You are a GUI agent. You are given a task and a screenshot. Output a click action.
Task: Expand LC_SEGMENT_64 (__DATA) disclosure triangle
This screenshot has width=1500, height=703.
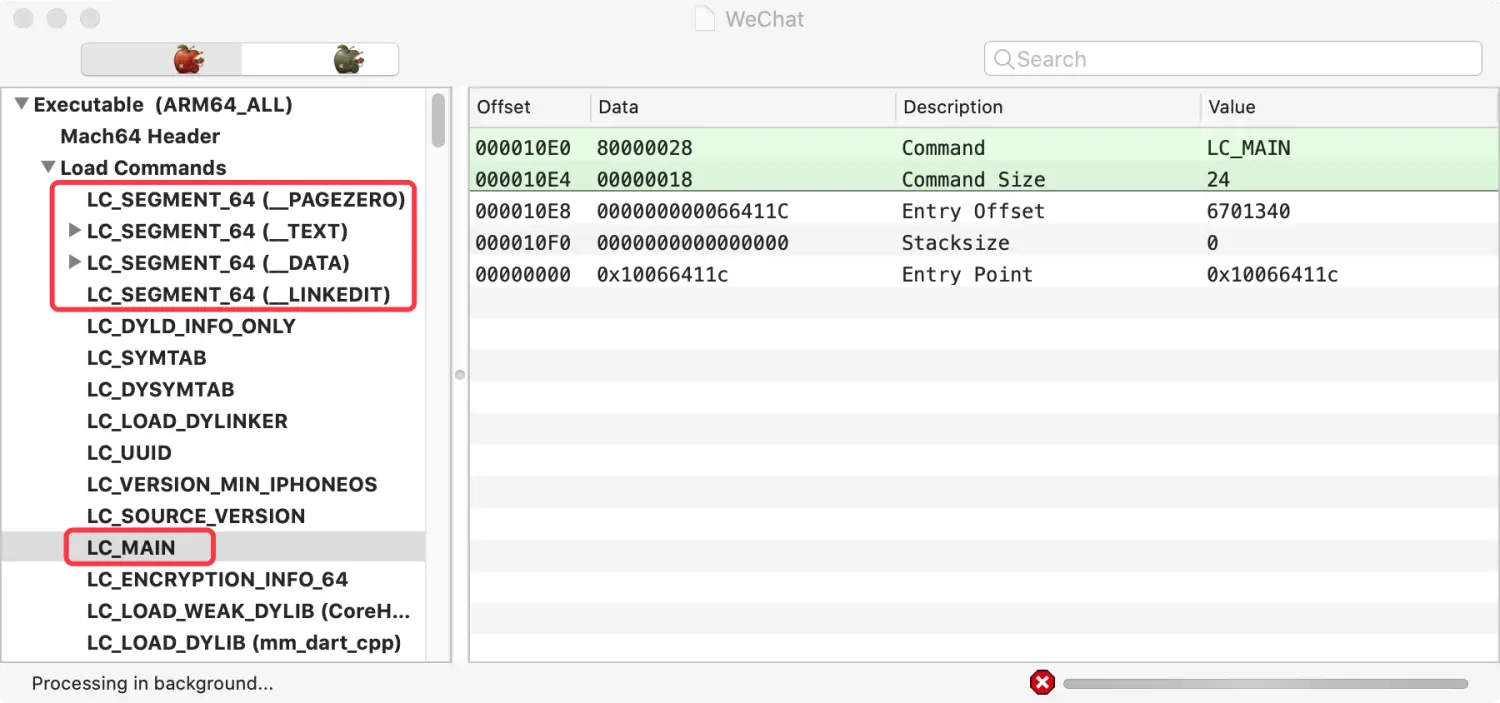(x=74, y=263)
